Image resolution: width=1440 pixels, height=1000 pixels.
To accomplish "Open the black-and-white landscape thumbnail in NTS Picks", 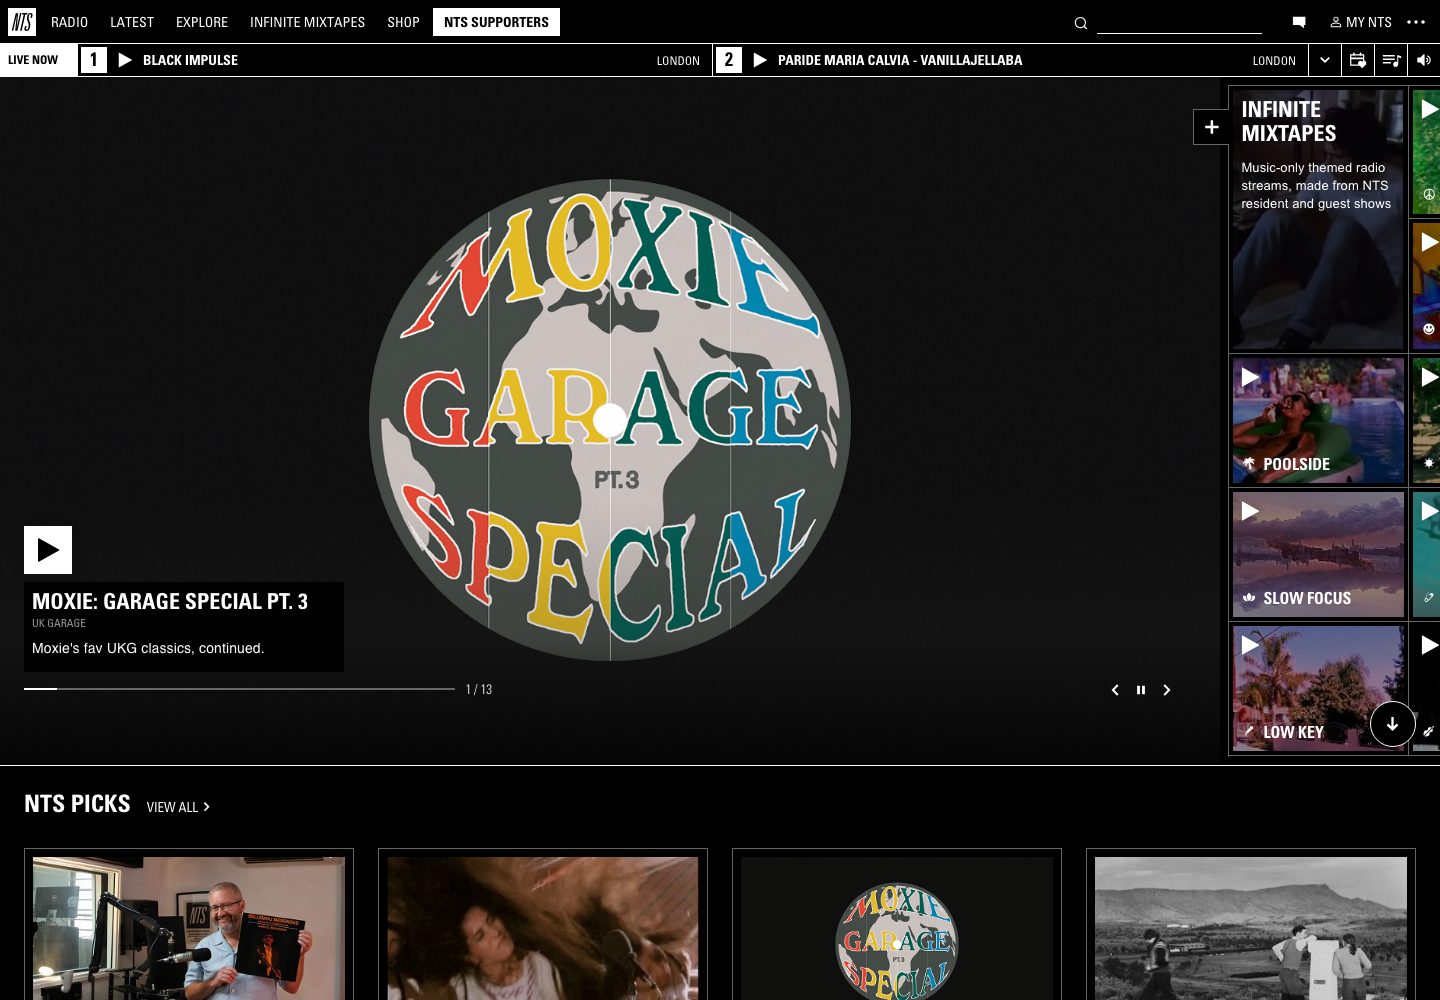I will (x=1251, y=928).
